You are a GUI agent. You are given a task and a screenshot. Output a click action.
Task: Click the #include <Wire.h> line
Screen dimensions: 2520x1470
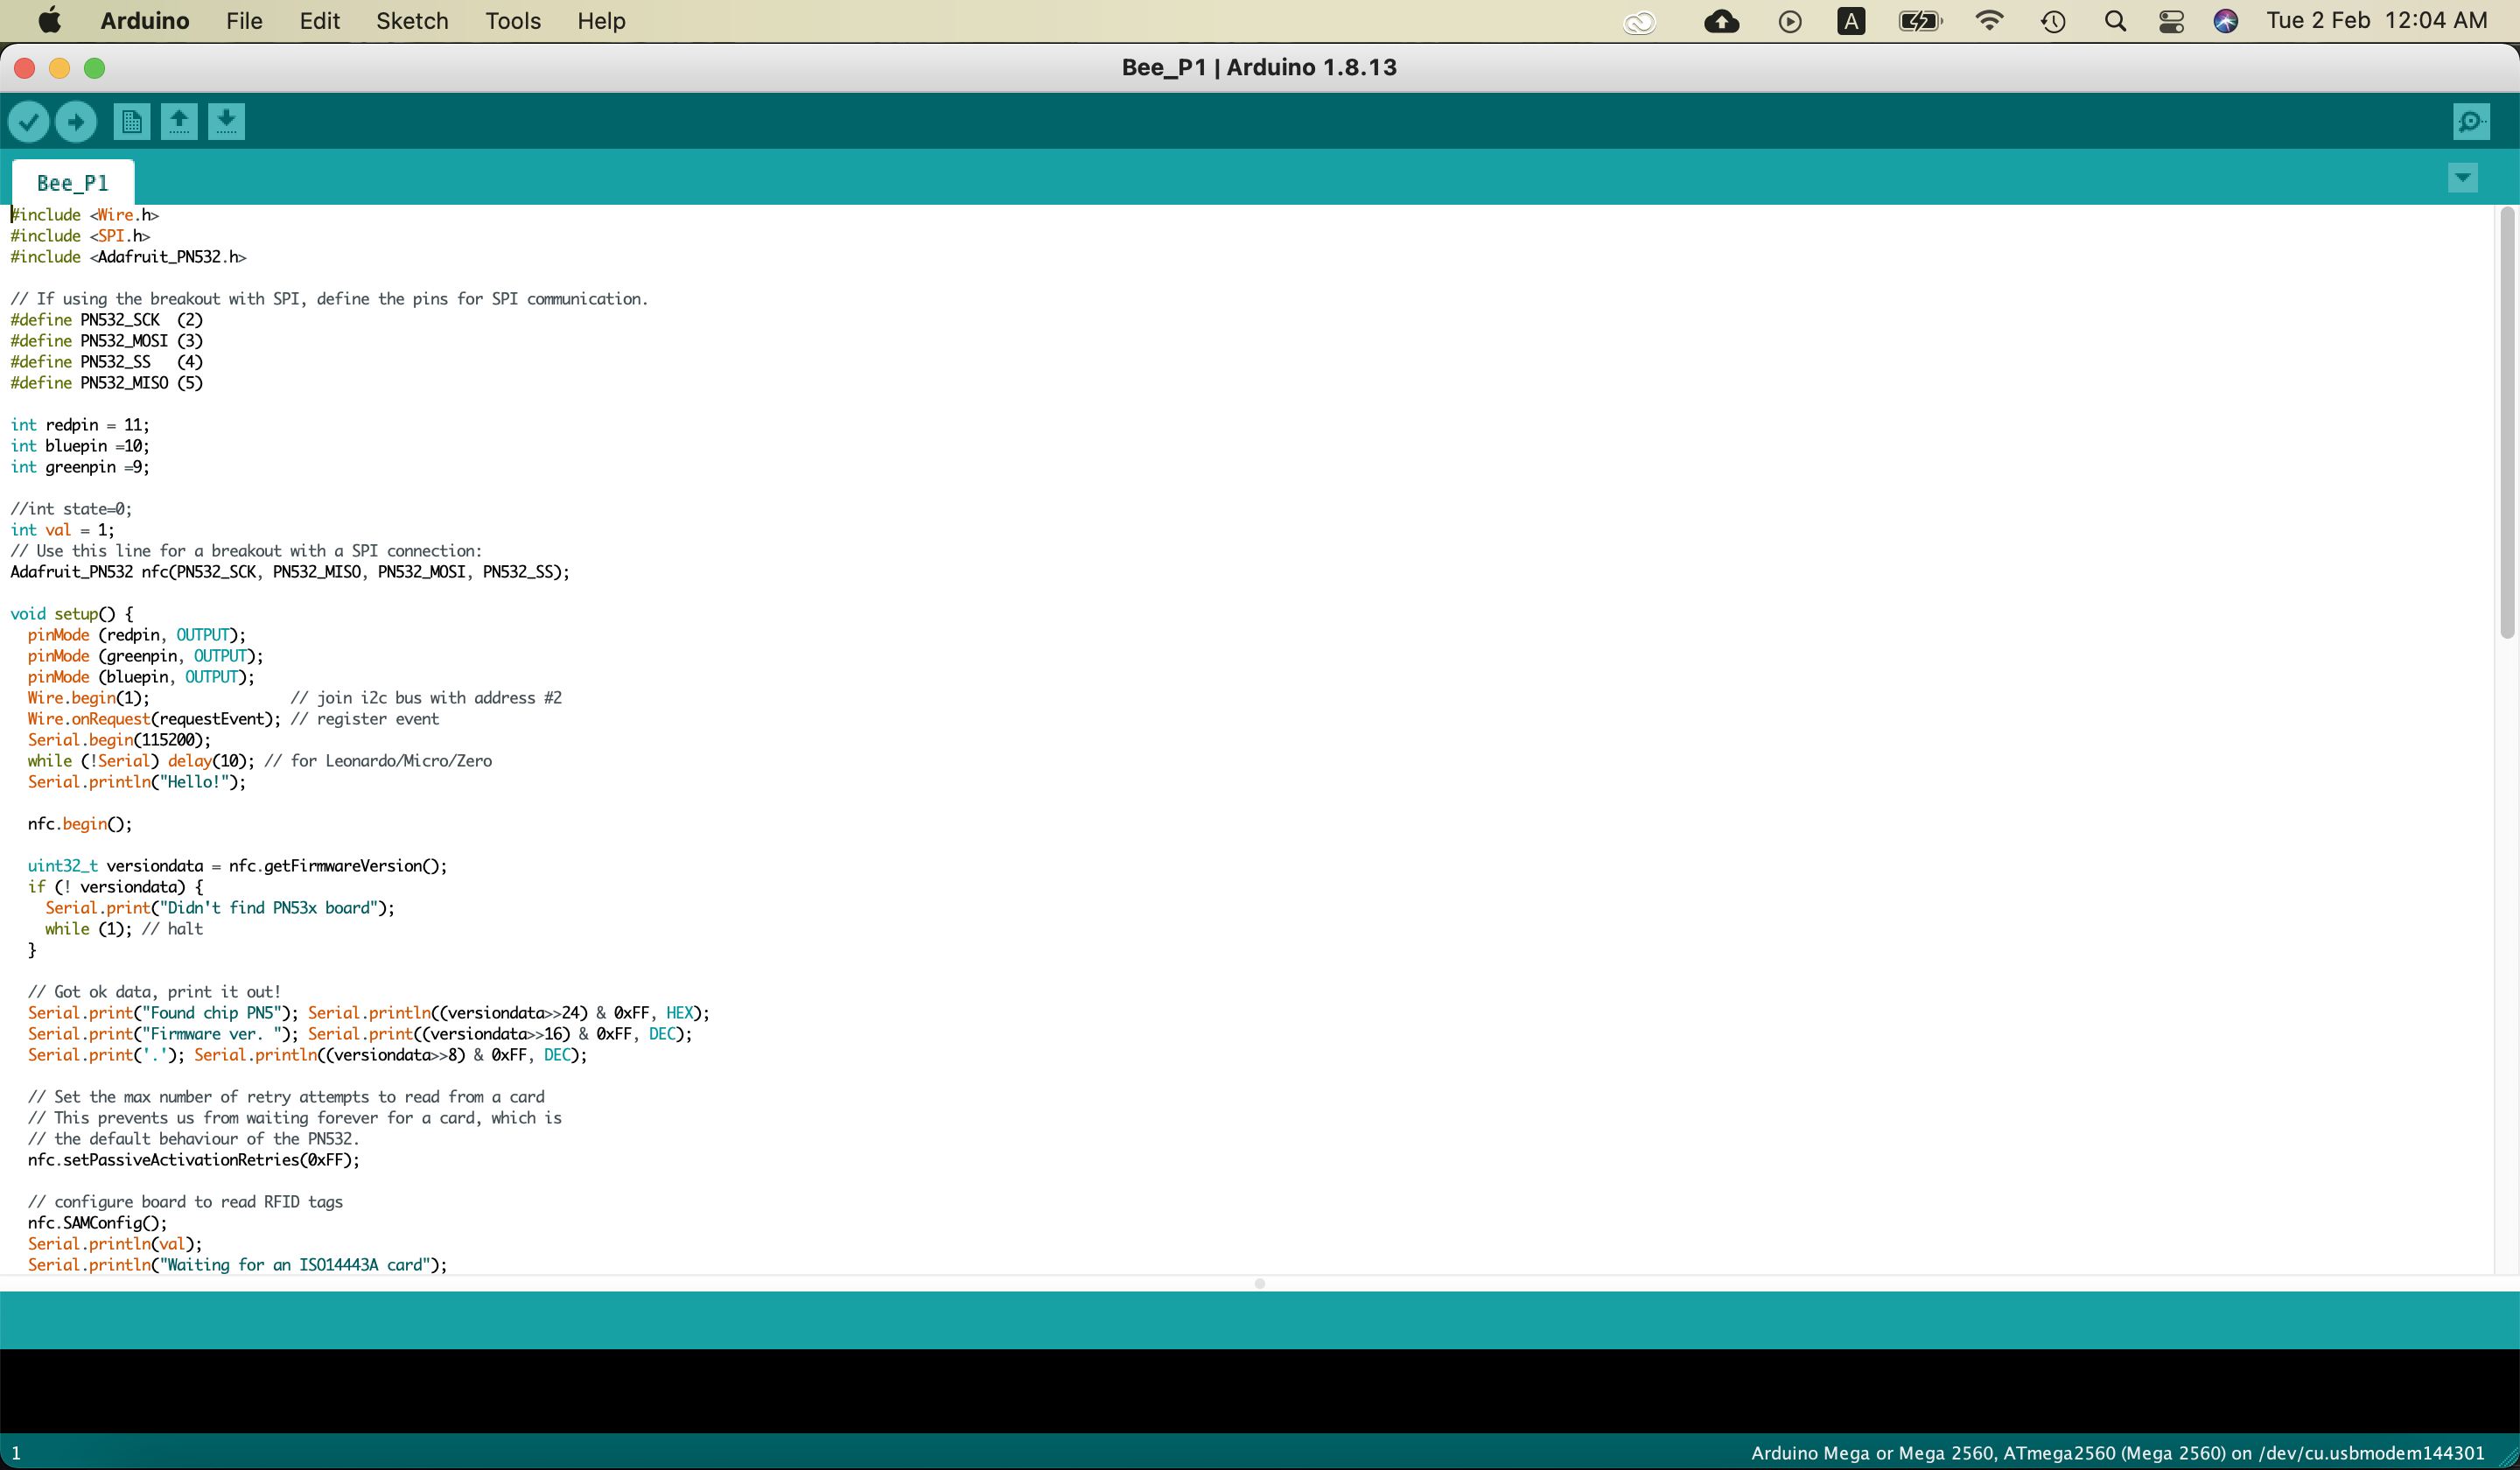[x=84, y=215]
